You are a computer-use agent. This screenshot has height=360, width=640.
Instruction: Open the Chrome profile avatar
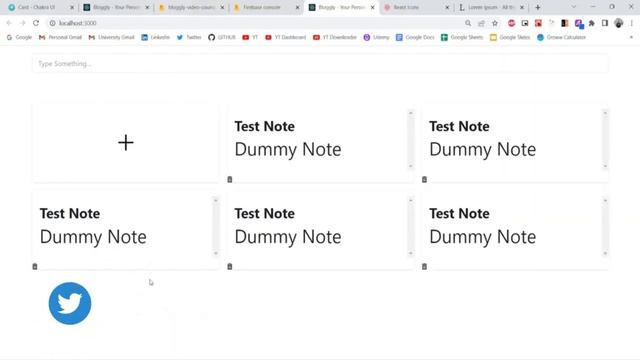click(619, 23)
